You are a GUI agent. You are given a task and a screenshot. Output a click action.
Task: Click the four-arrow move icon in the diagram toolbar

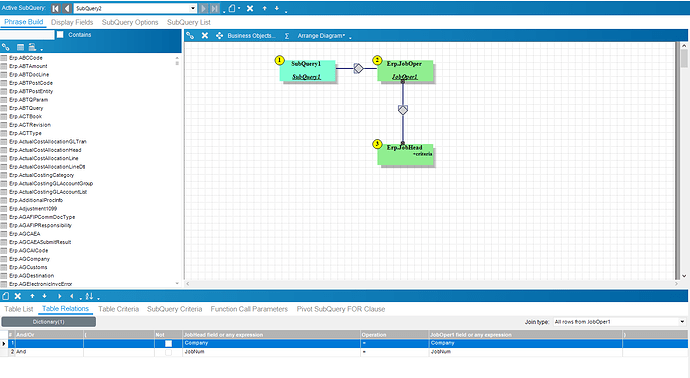pyautogui.click(x=219, y=36)
